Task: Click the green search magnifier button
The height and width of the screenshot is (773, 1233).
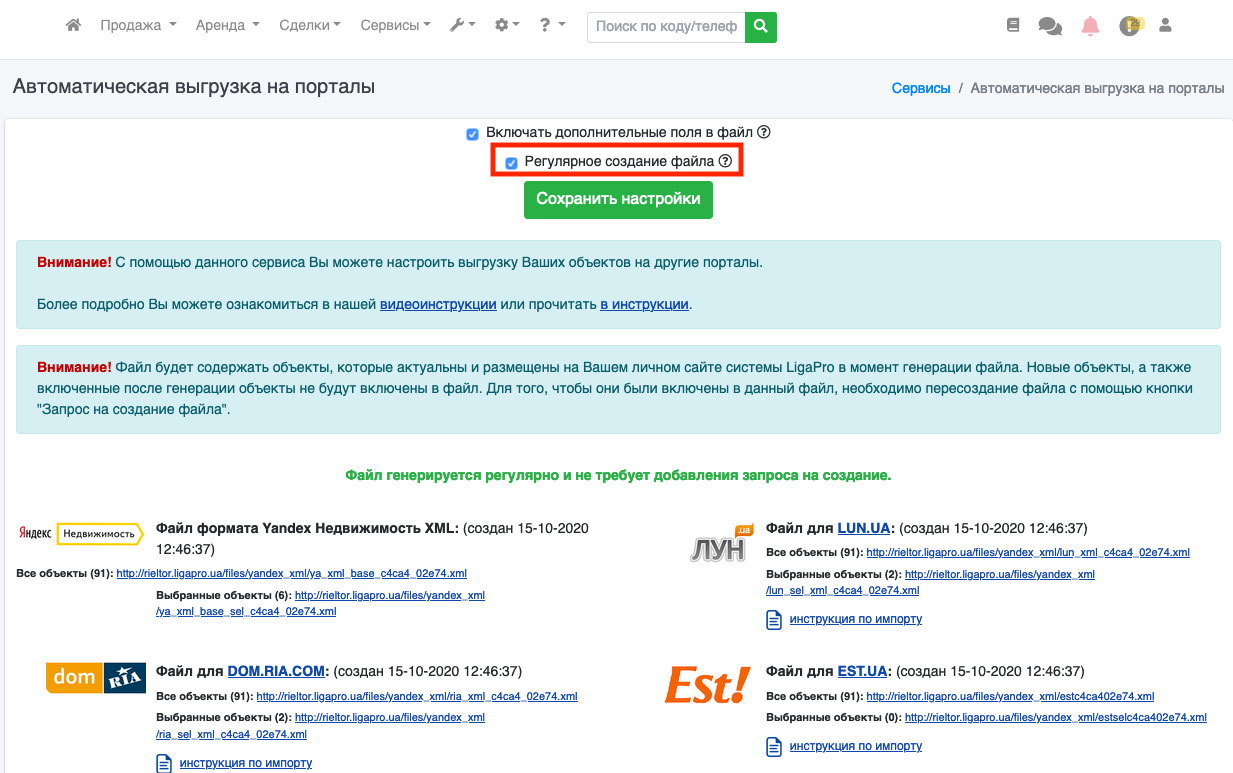Action: click(762, 26)
